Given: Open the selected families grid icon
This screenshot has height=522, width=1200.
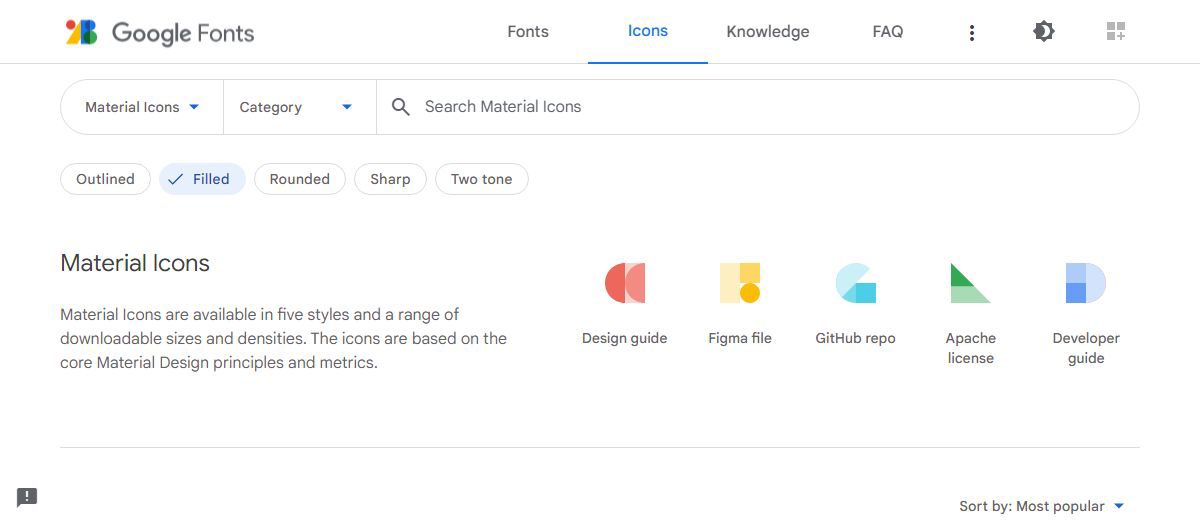Looking at the screenshot, I should [x=1116, y=32].
